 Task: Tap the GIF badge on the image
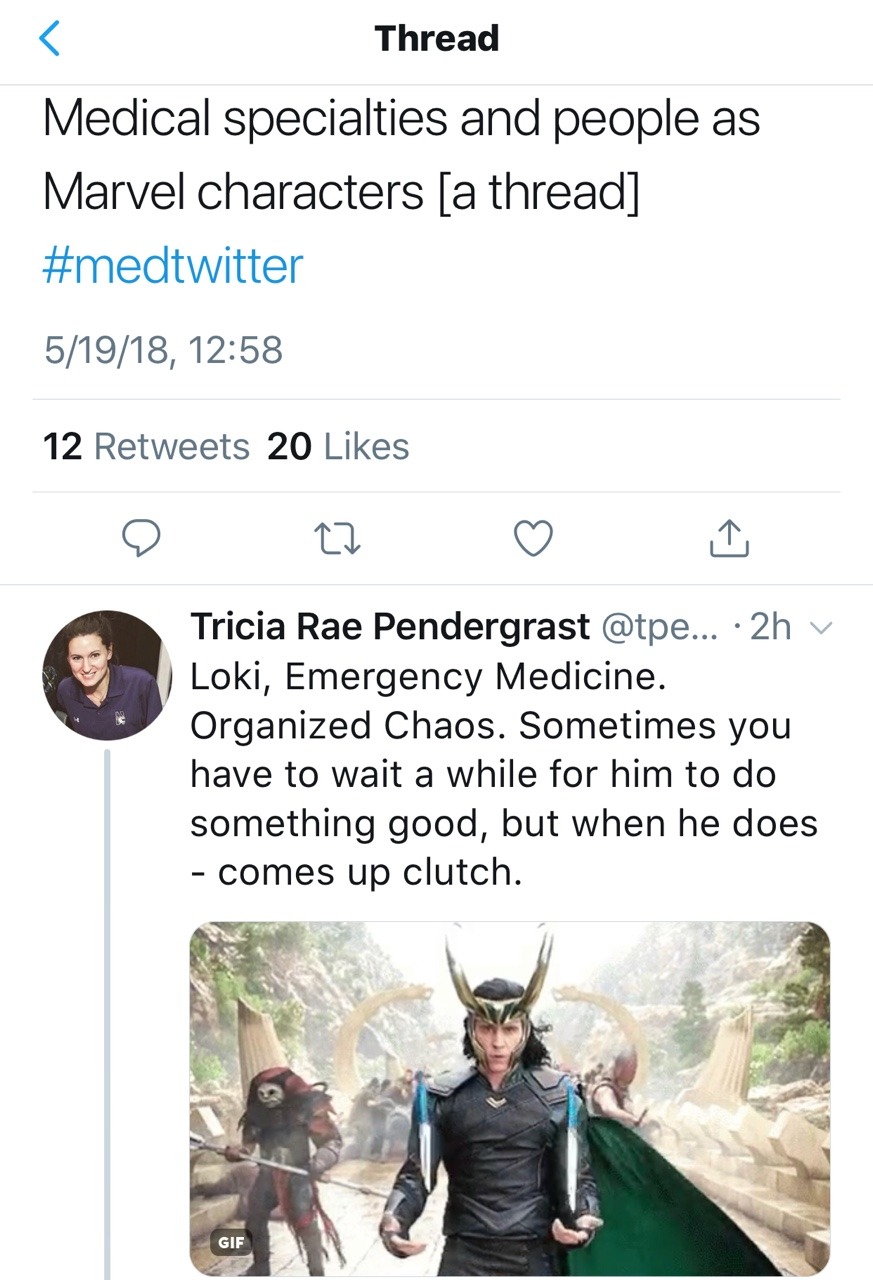[229, 1243]
